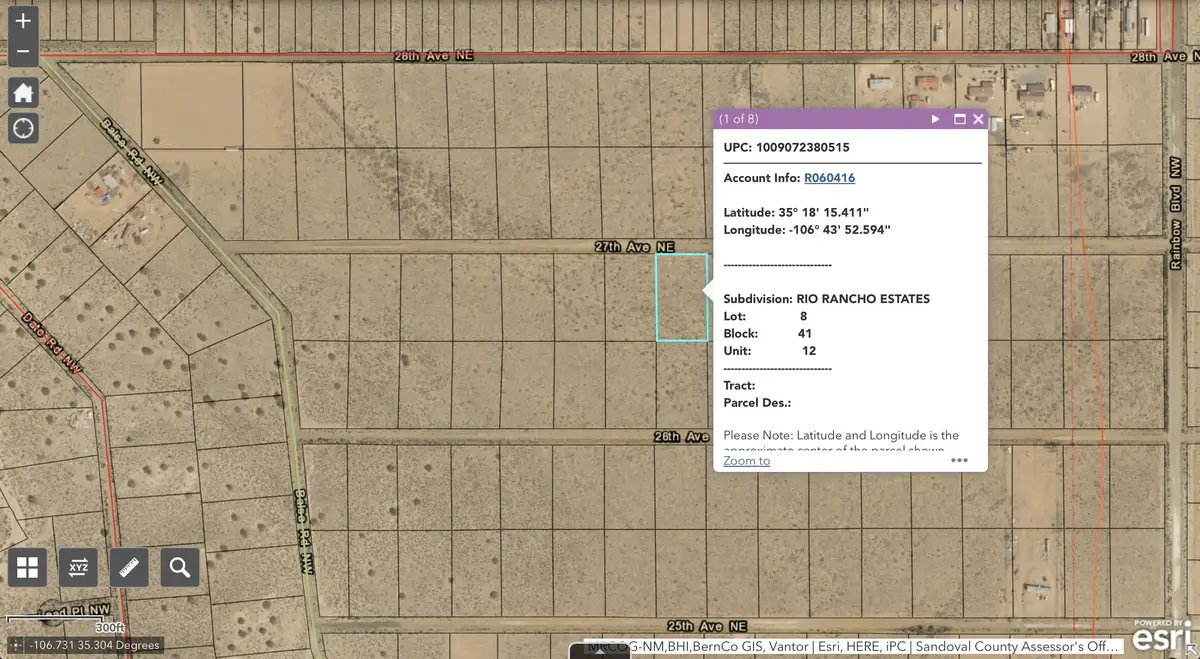Maximize the parcel info popup
Viewport: 1200px width, 659px height.
pyautogui.click(x=960, y=119)
